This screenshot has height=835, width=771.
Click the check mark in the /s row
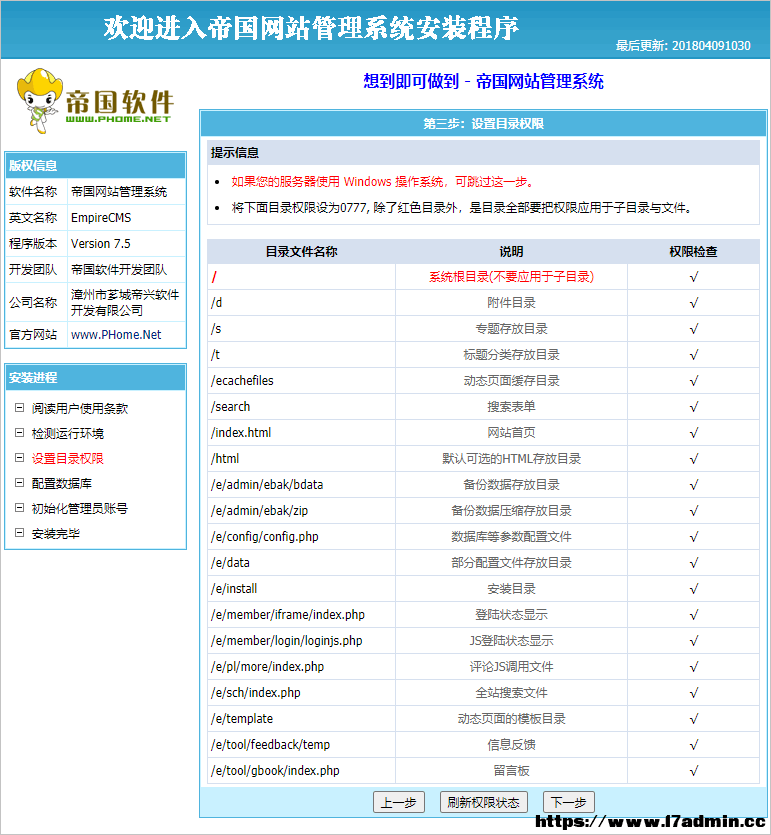click(693, 329)
